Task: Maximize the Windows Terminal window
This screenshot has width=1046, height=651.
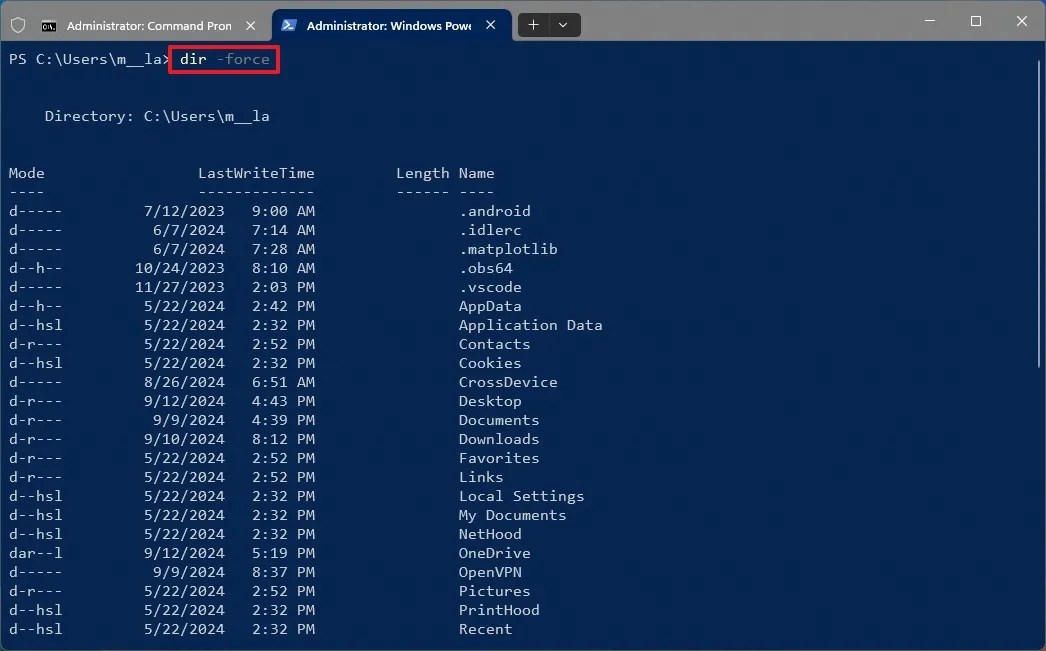Action: coord(975,21)
